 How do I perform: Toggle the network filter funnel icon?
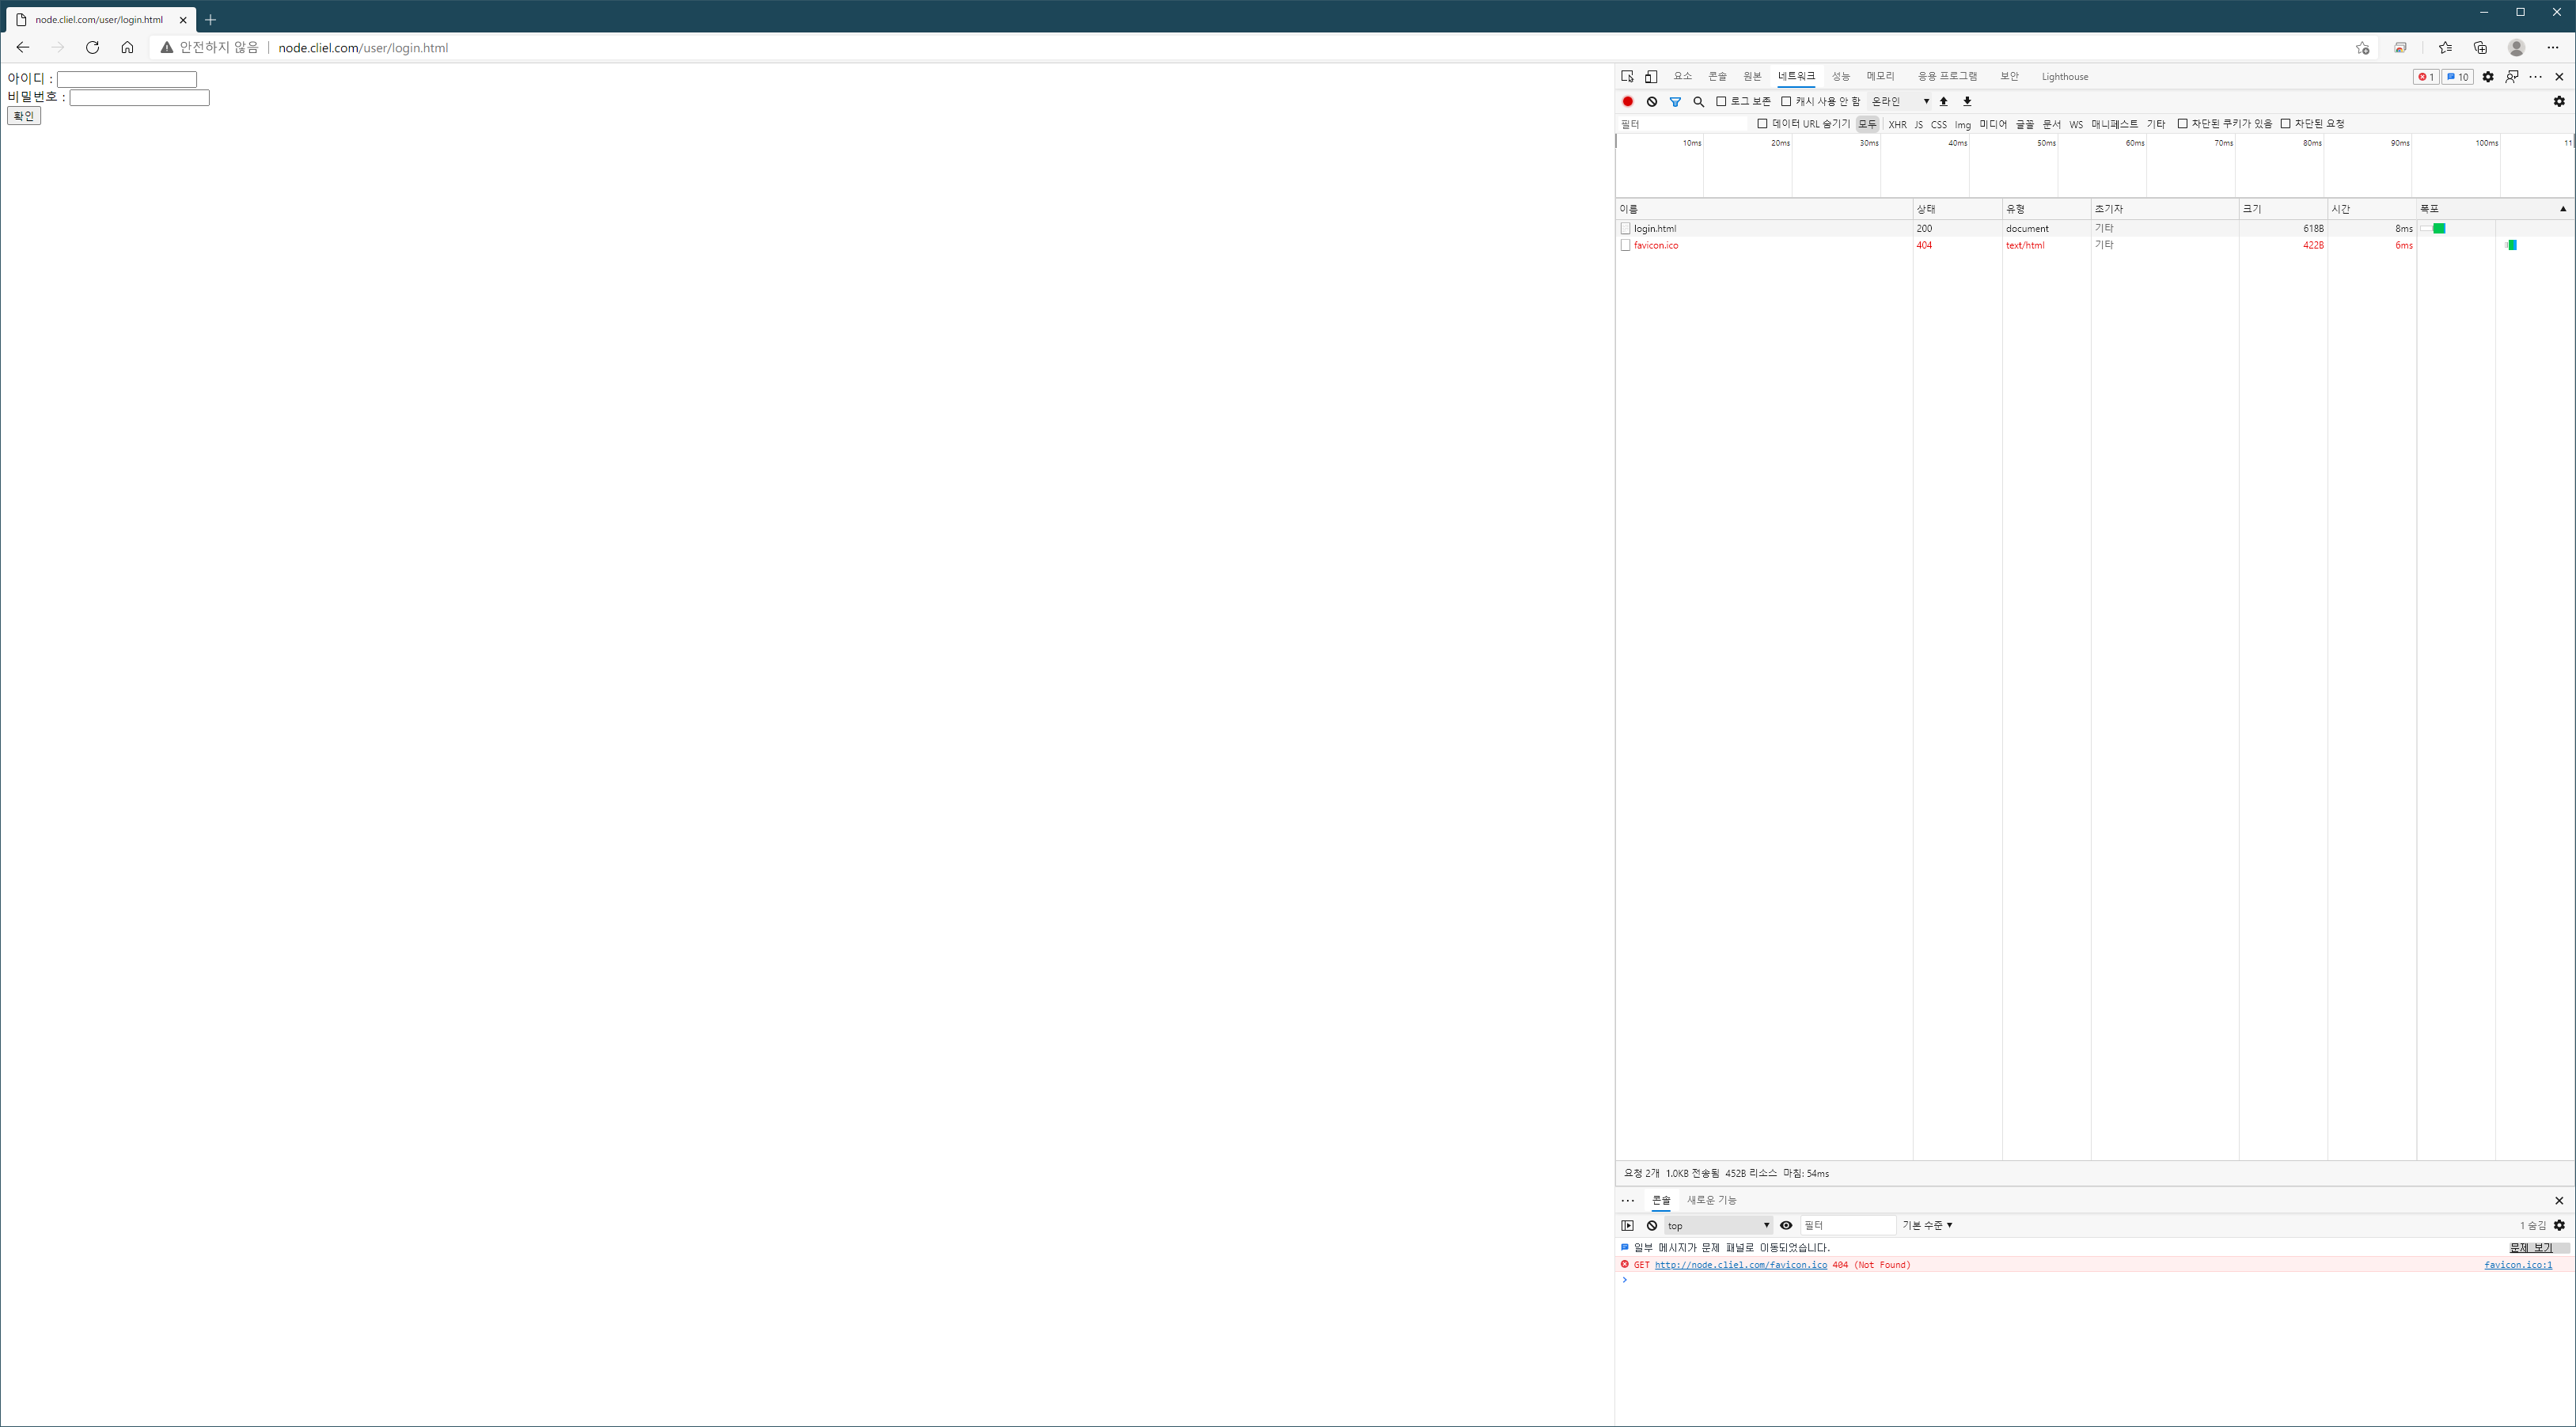(x=1675, y=101)
